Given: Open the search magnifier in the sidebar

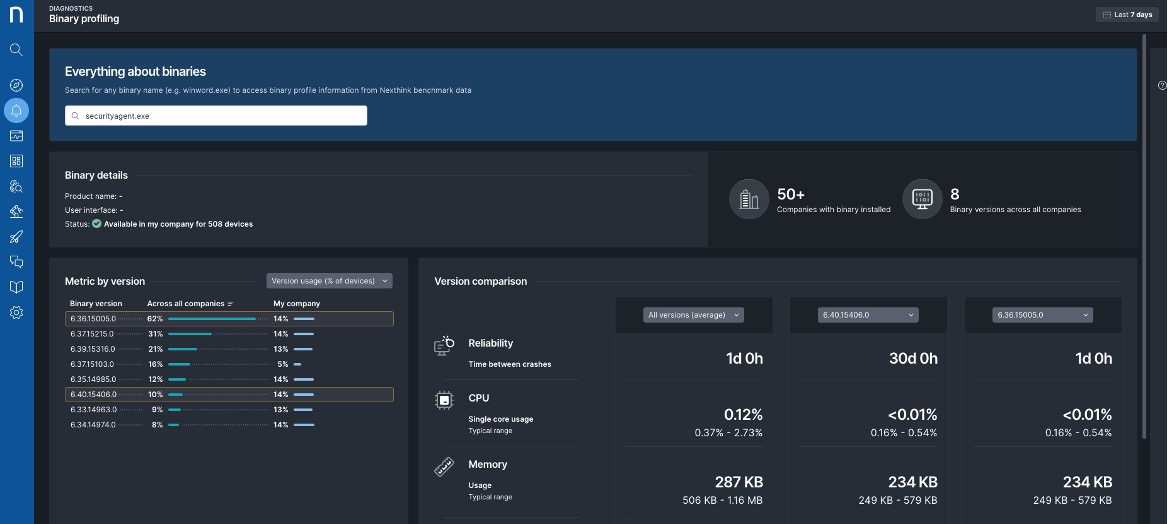Looking at the screenshot, I should tap(16, 49).
